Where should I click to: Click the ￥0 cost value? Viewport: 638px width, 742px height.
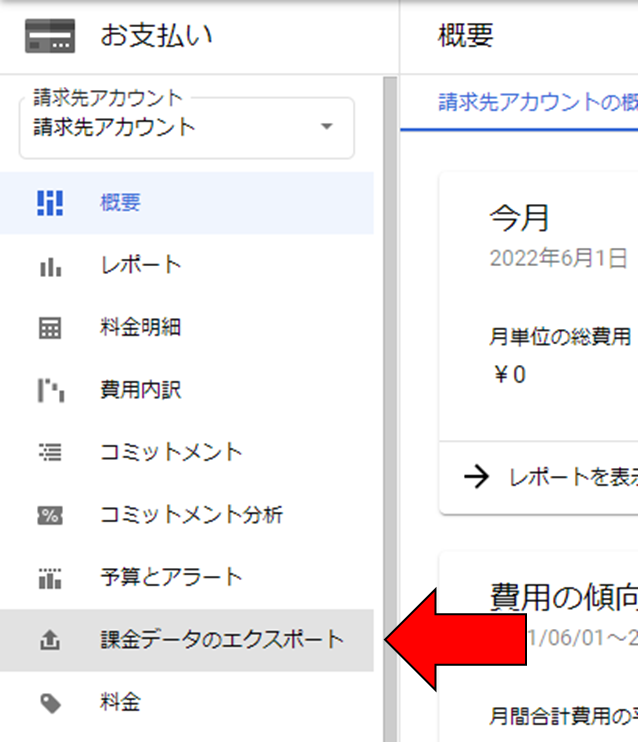(510, 375)
